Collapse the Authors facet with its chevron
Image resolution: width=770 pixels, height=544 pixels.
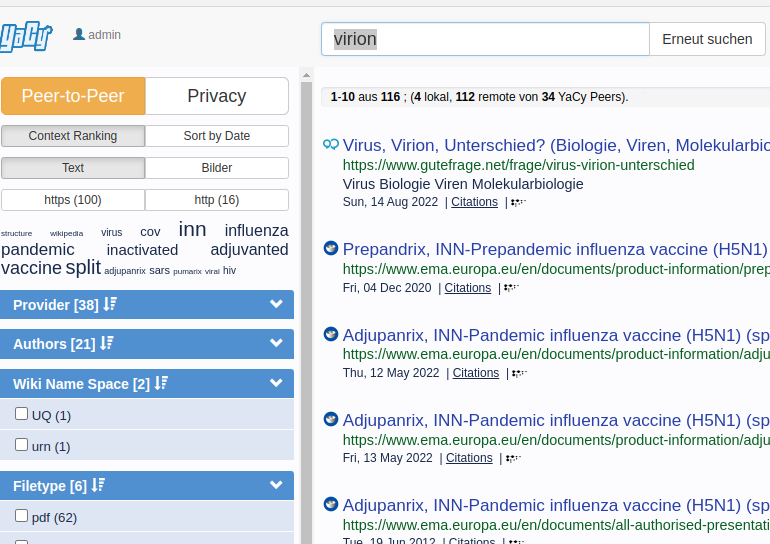click(x=277, y=344)
